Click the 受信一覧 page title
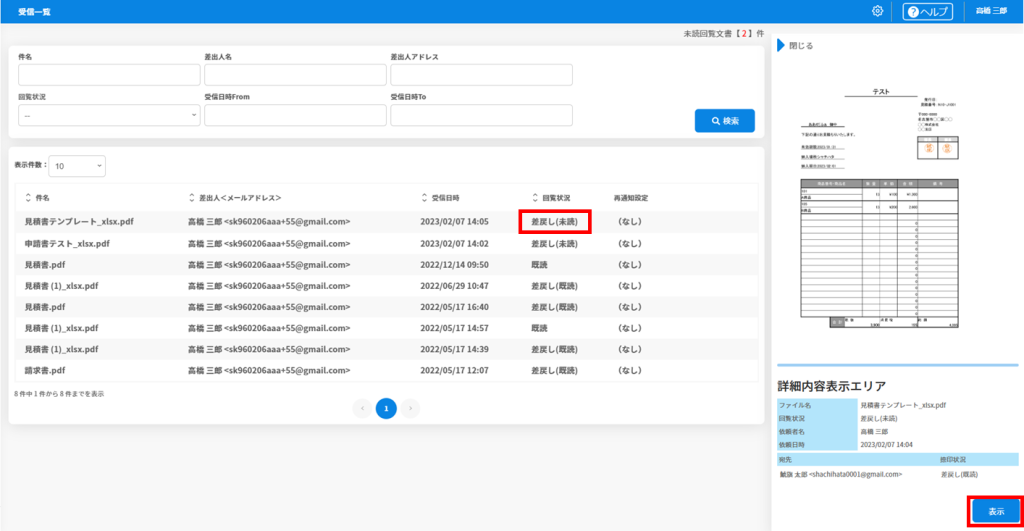The image size is (1024, 531). (34, 12)
